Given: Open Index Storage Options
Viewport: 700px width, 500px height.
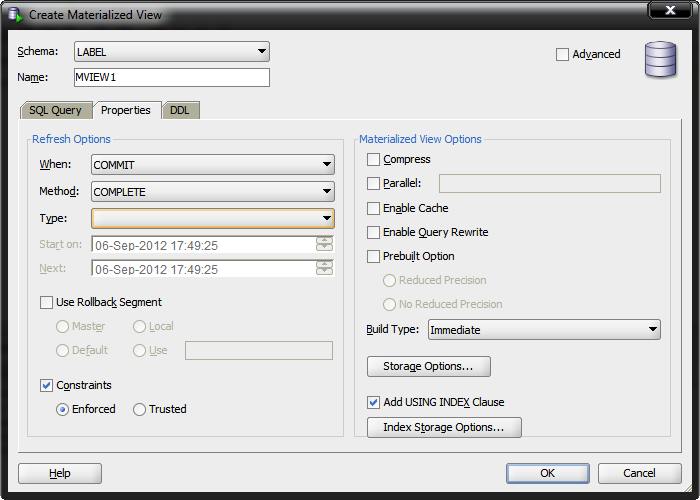Looking at the screenshot, I should (444, 428).
